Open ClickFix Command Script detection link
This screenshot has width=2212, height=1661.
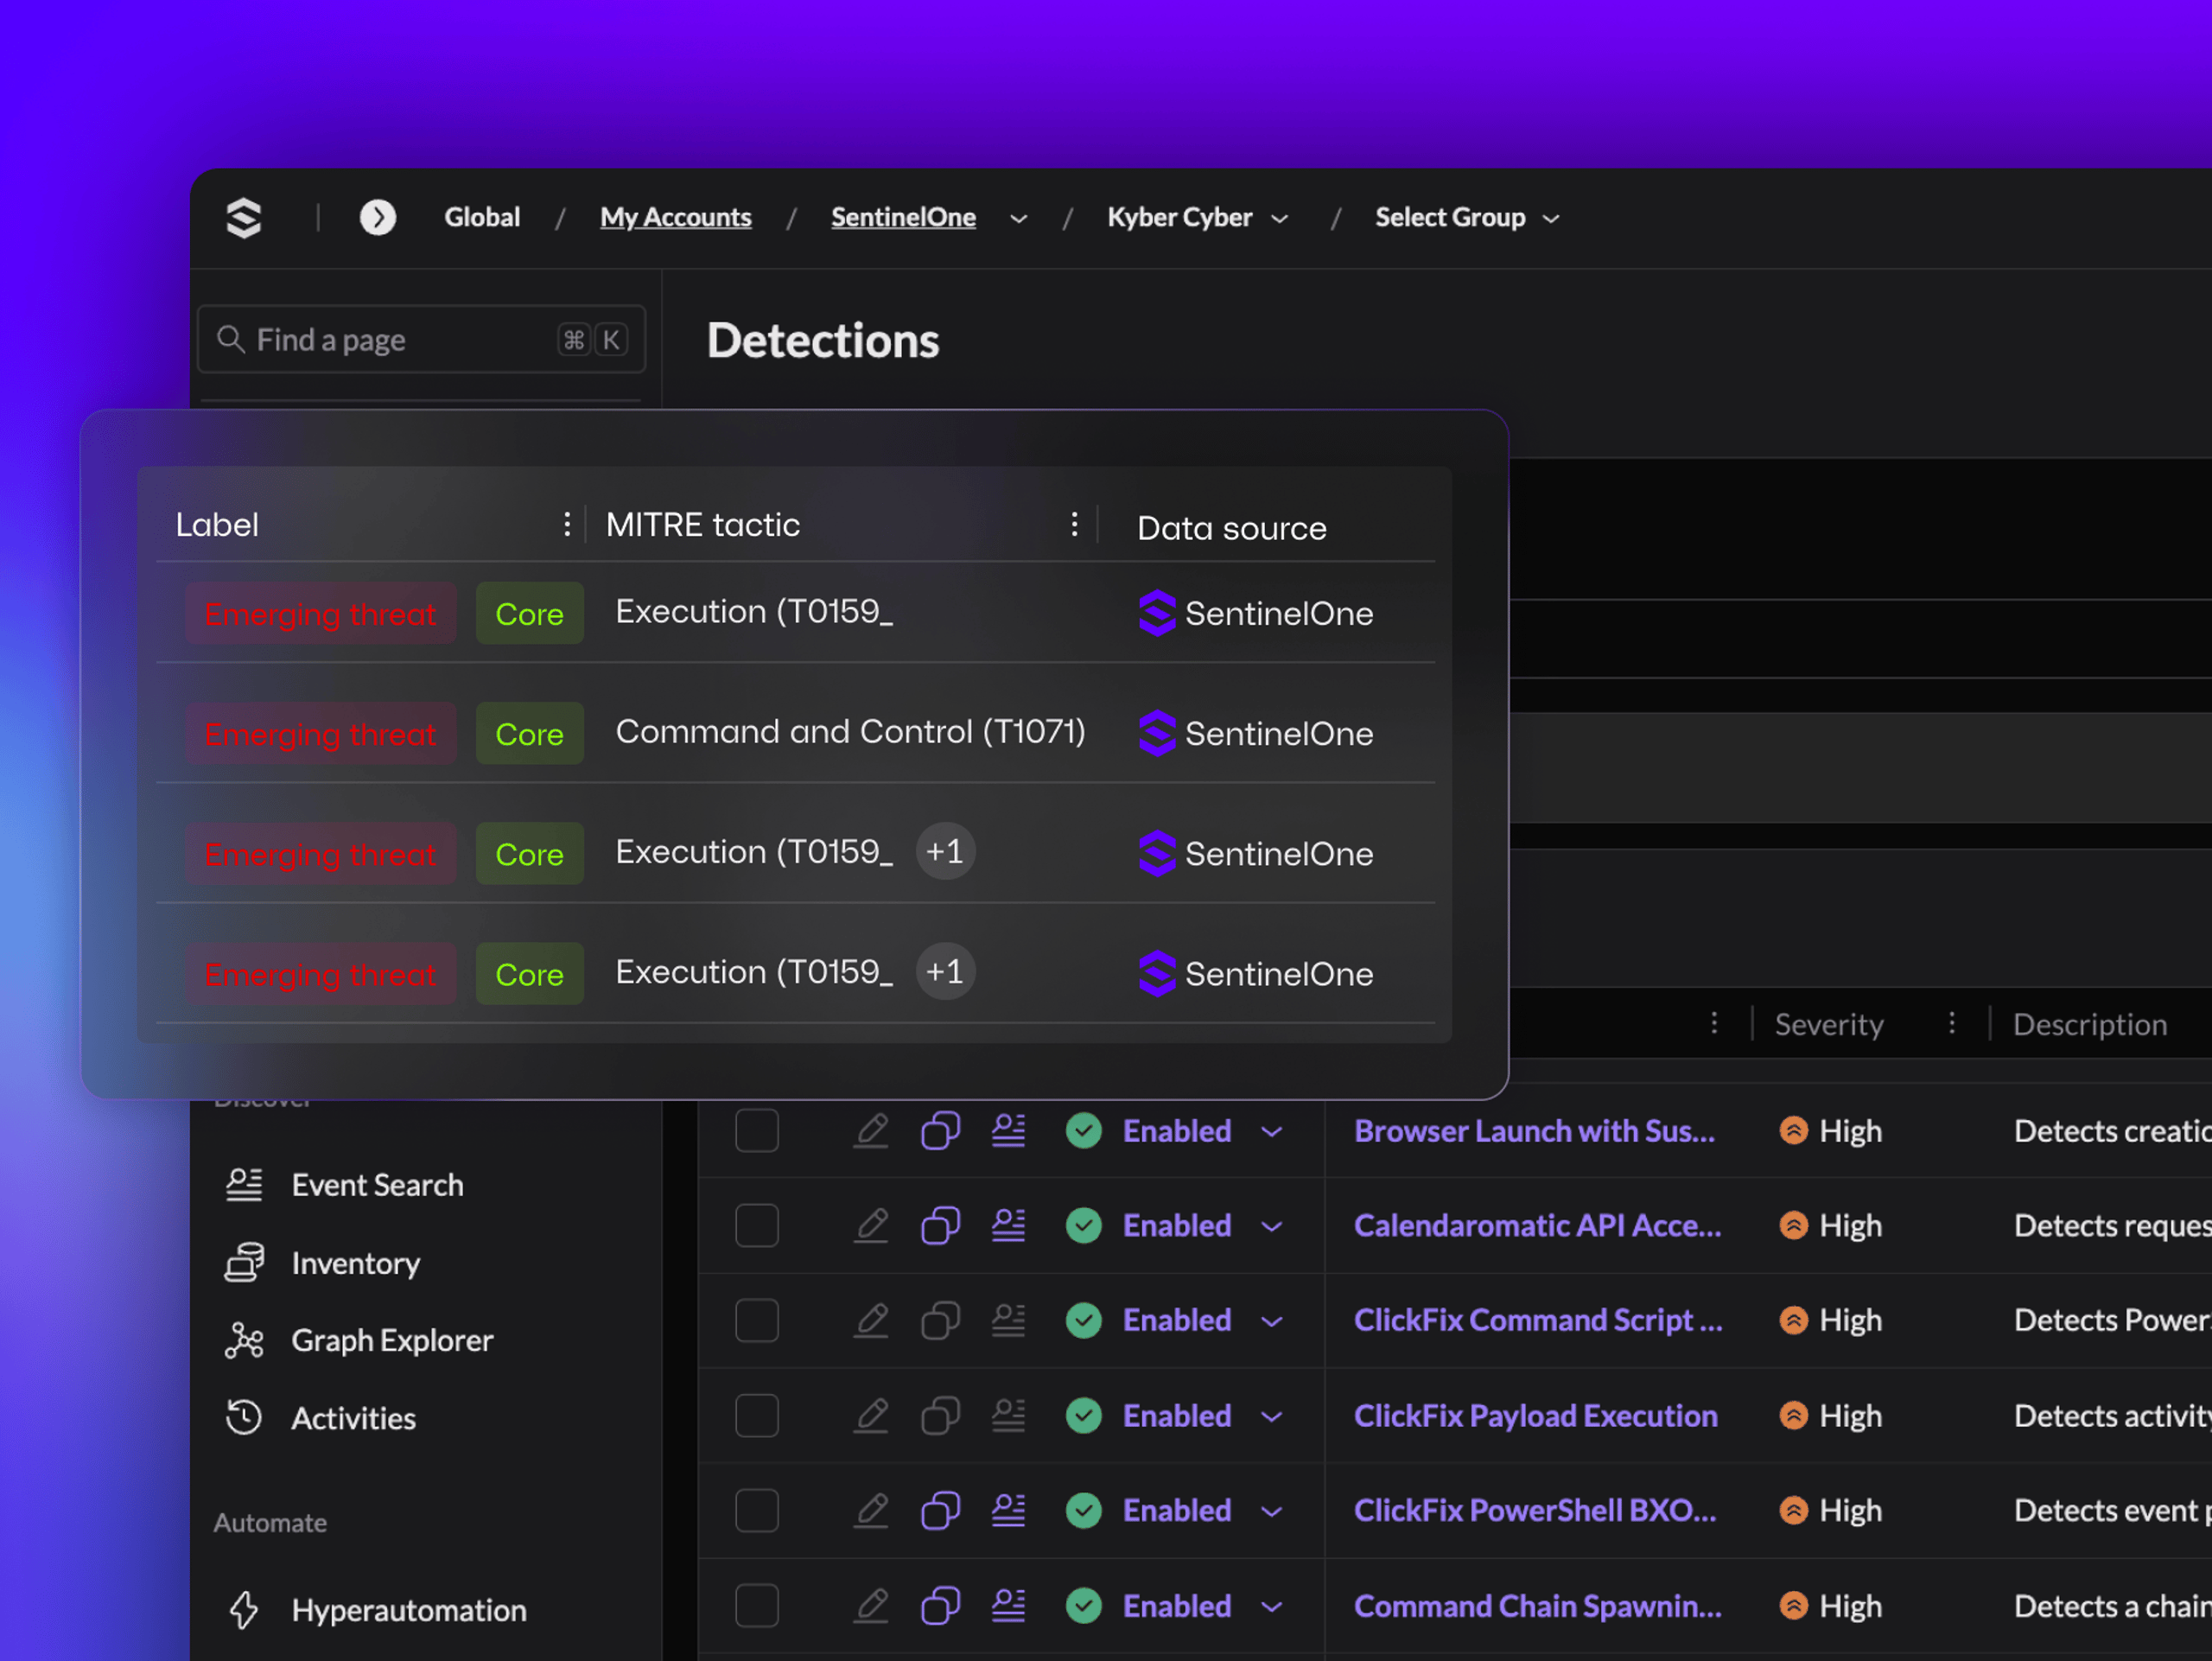click(x=1538, y=1320)
